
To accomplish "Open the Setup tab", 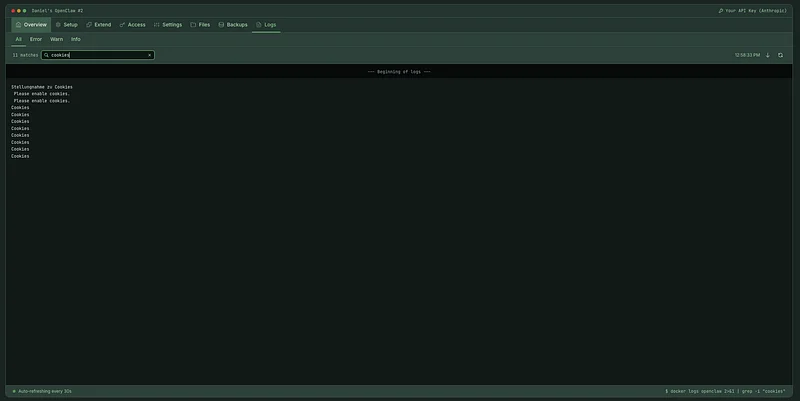I will [x=66, y=24].
